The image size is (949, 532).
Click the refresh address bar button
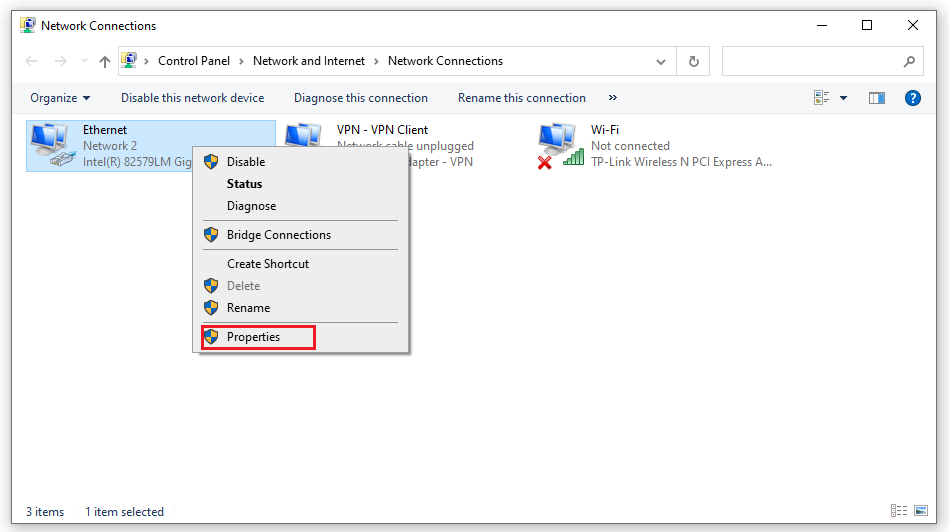693,61
